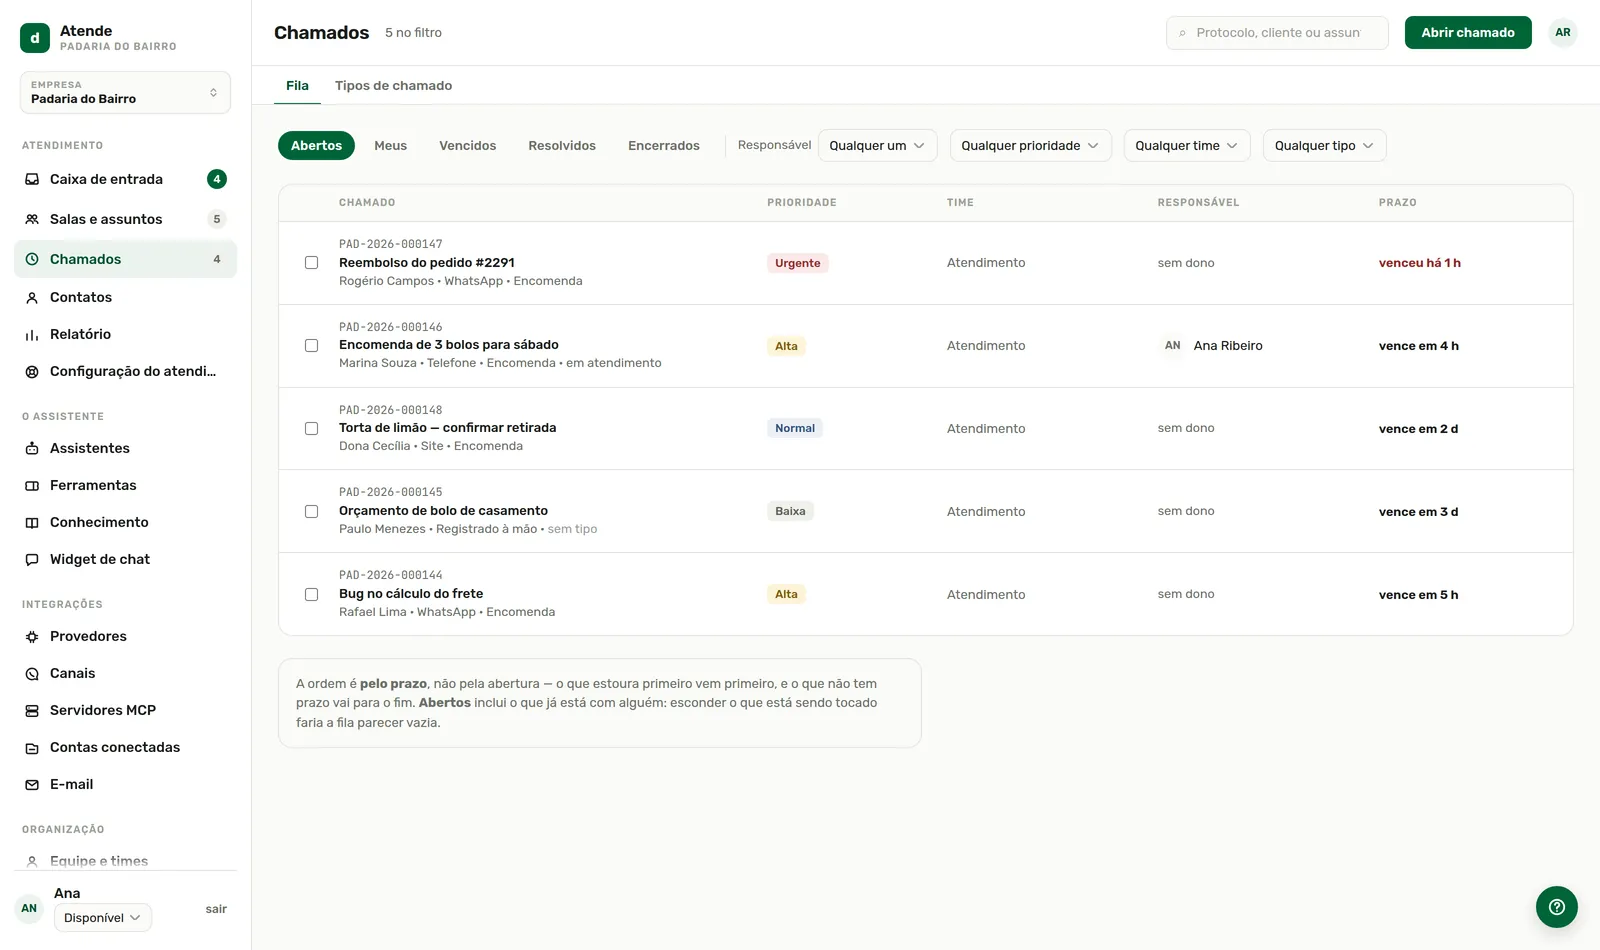The image size is (1600, 950).
Task: Tick checkbox for Encomenda de 3 bolos
Action: click(x=312, y=346)
